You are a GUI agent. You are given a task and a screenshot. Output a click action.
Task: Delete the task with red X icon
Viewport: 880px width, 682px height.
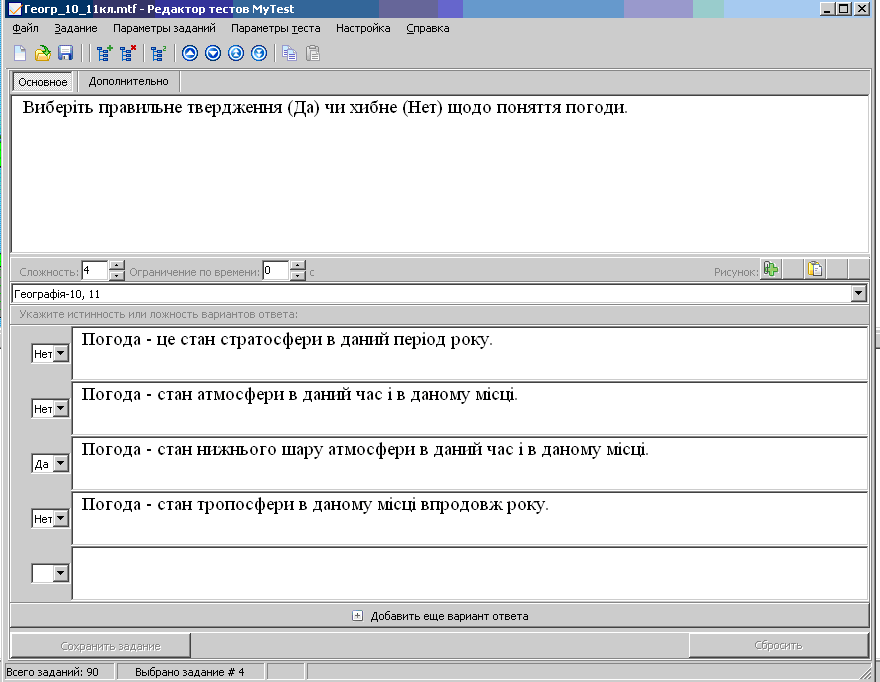(127, 53)
